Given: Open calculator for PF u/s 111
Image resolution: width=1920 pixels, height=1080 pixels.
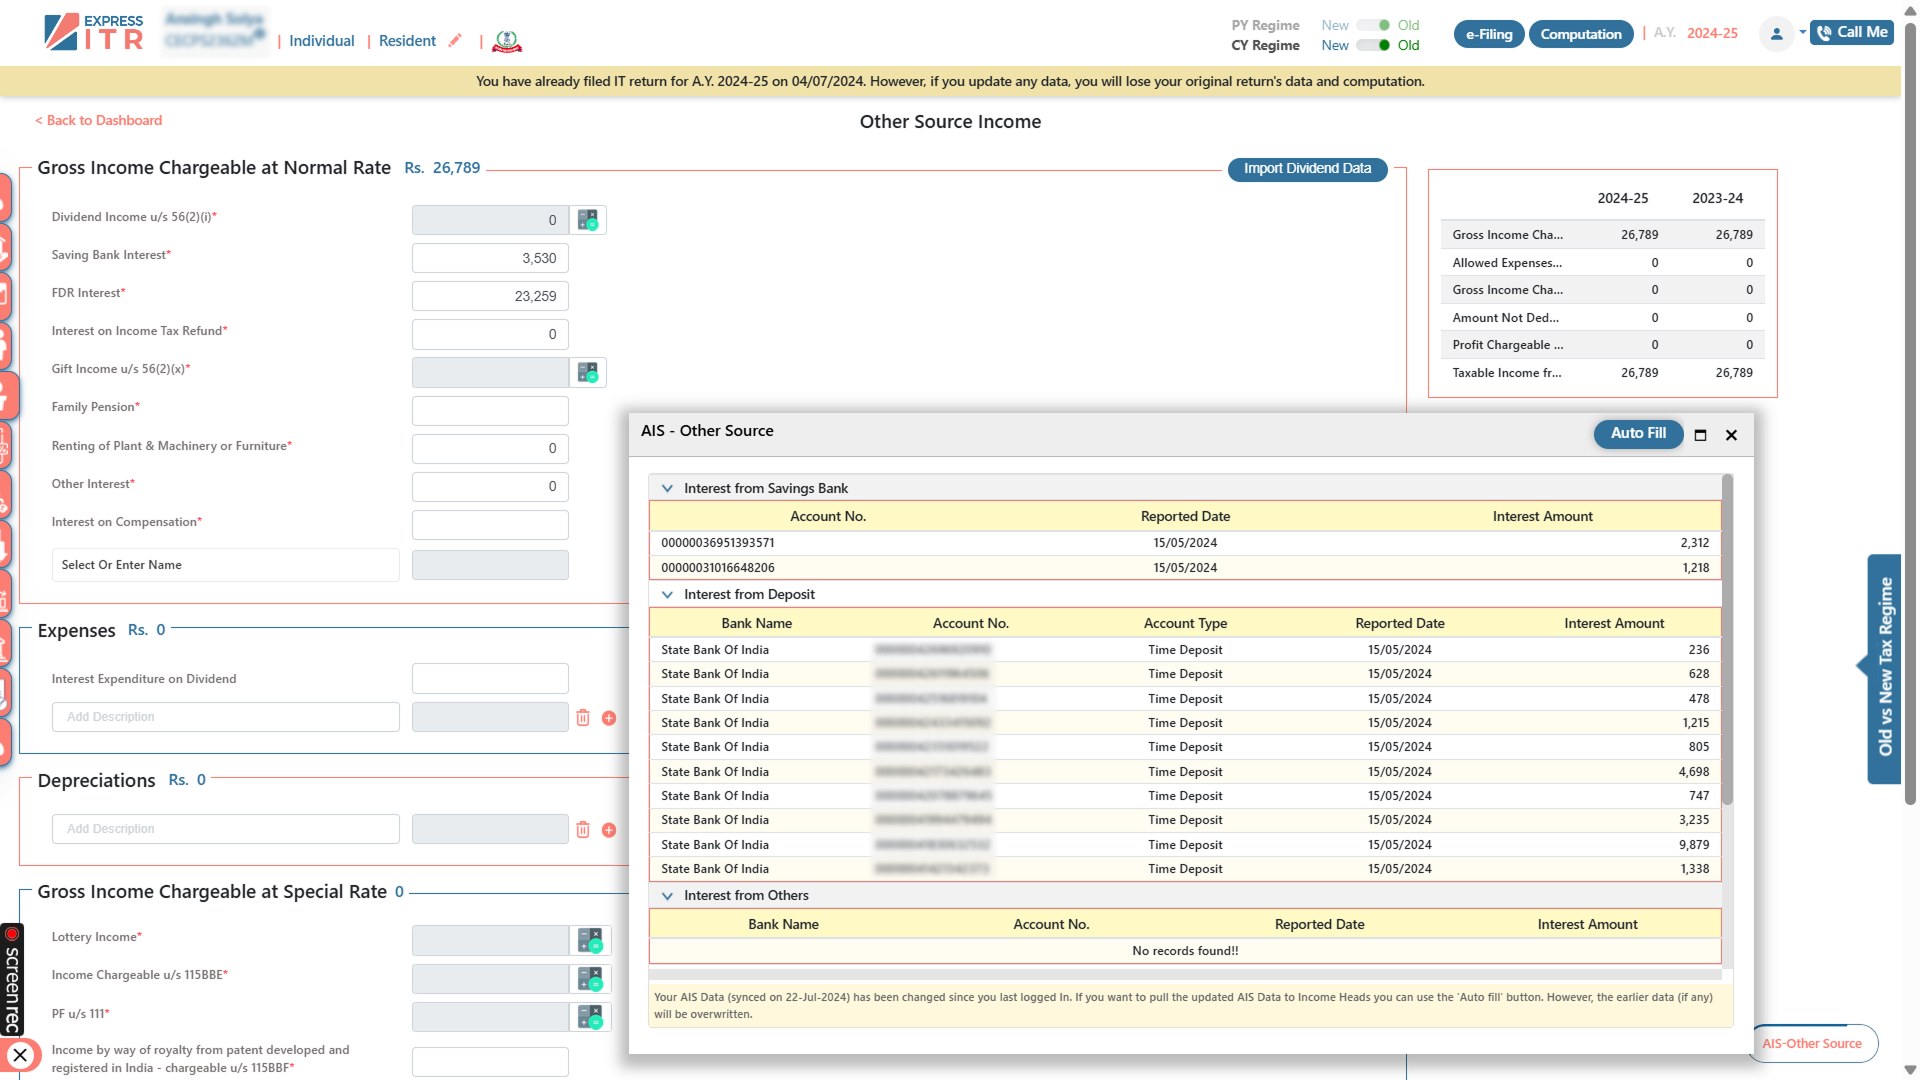Looking at the screenshot, I should click(589, 1017).
